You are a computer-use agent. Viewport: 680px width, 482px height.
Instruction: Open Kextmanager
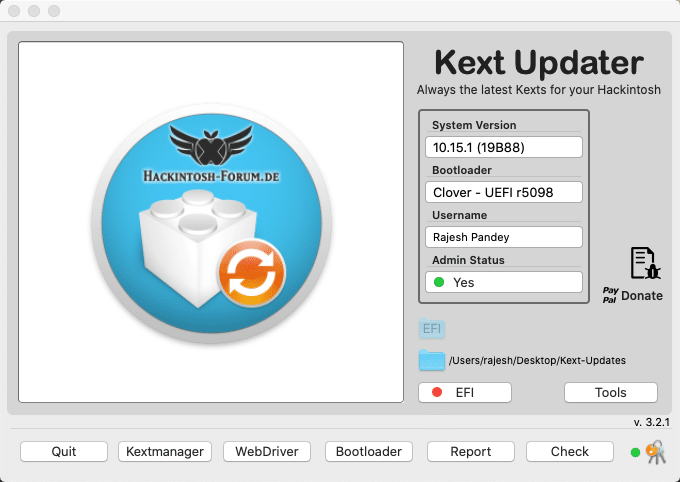coord(165,451)
